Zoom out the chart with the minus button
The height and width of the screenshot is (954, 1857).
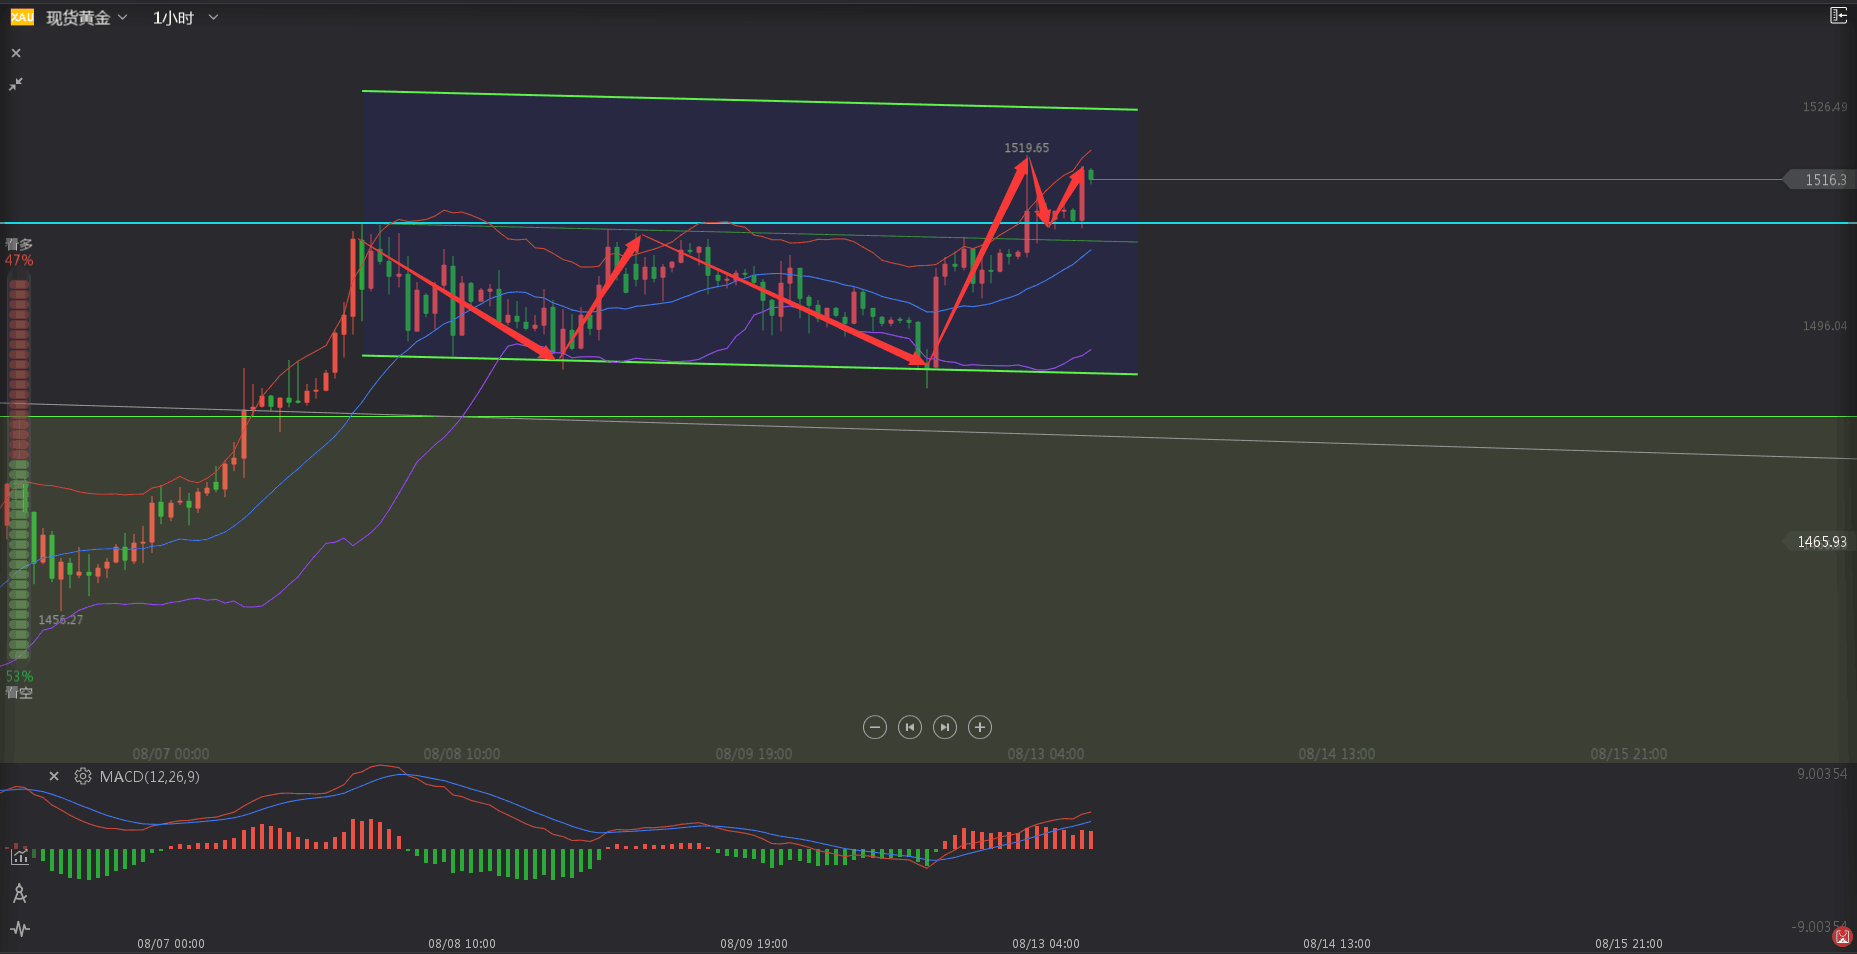pos(875,727)
